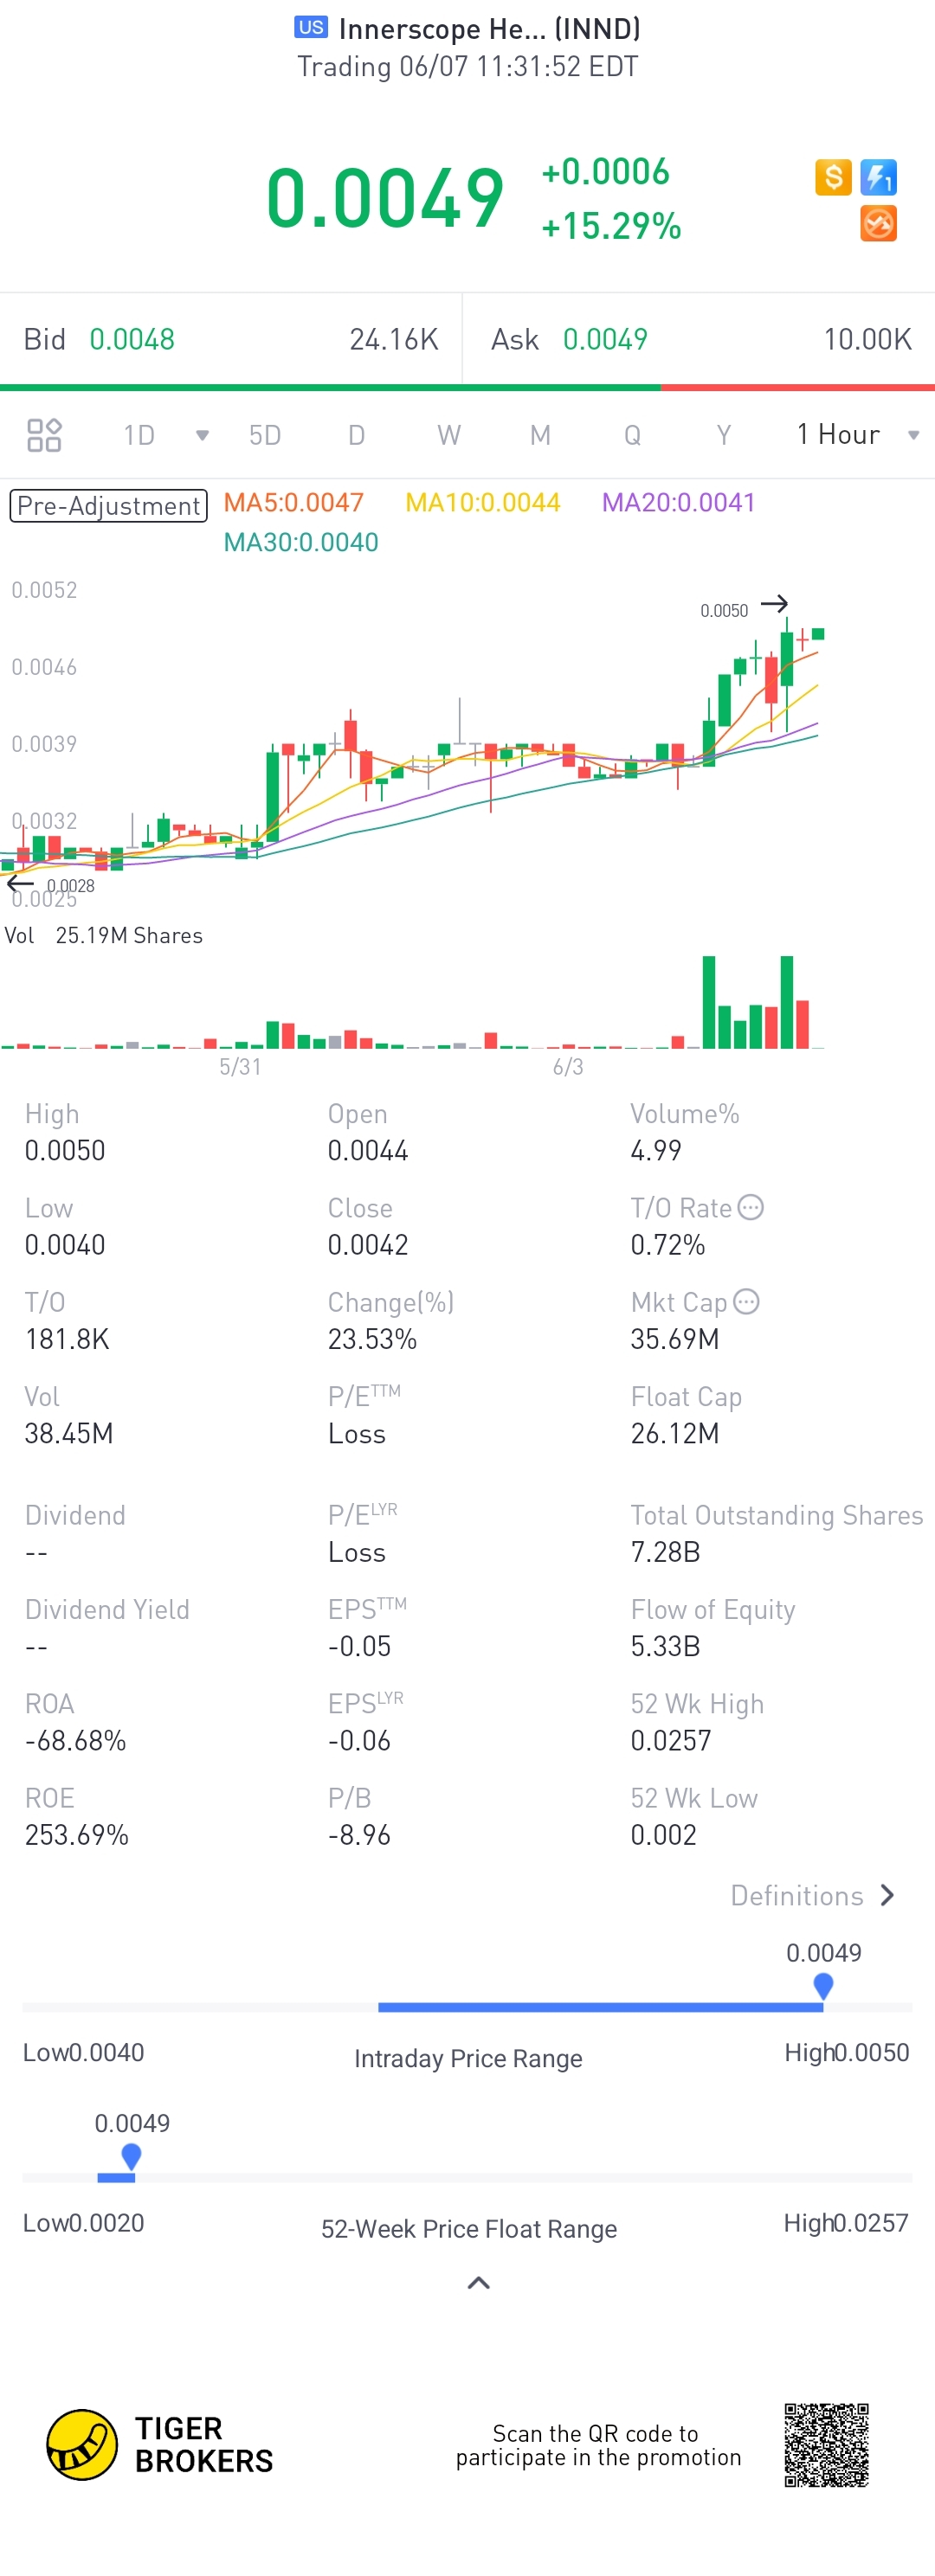The width and height of the screenshot is (935, 2576).
Task: Open Mkt Cap info bubble
Action: pos(746,1301)
